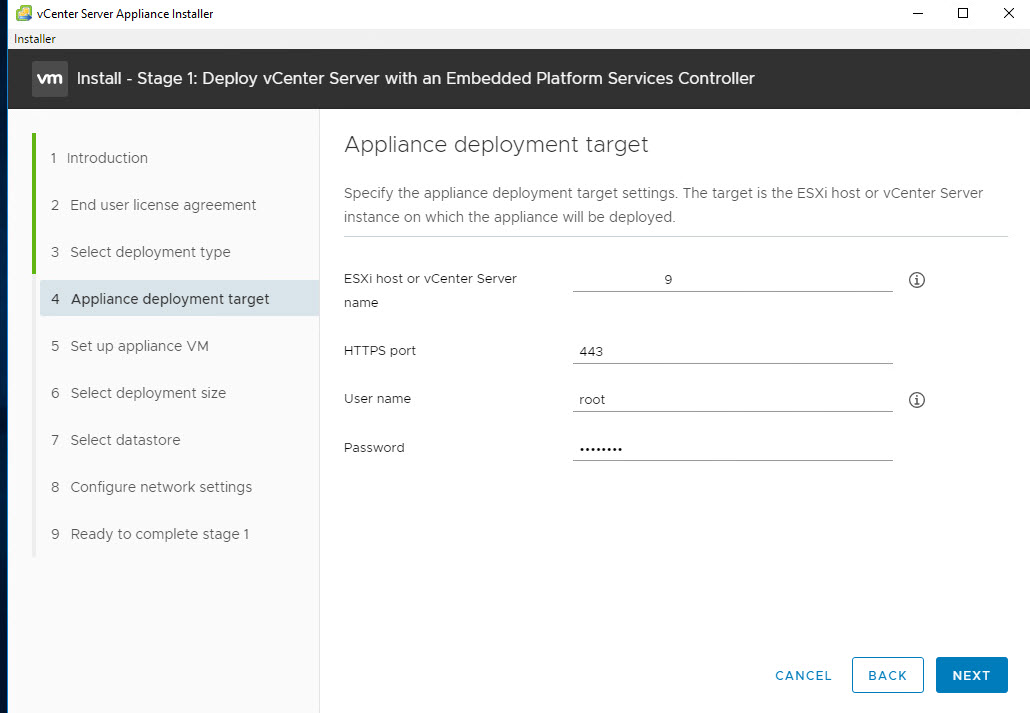The image size is (1030, 713).
Task: Click the BACK button
Action: (x=887, y=675)
